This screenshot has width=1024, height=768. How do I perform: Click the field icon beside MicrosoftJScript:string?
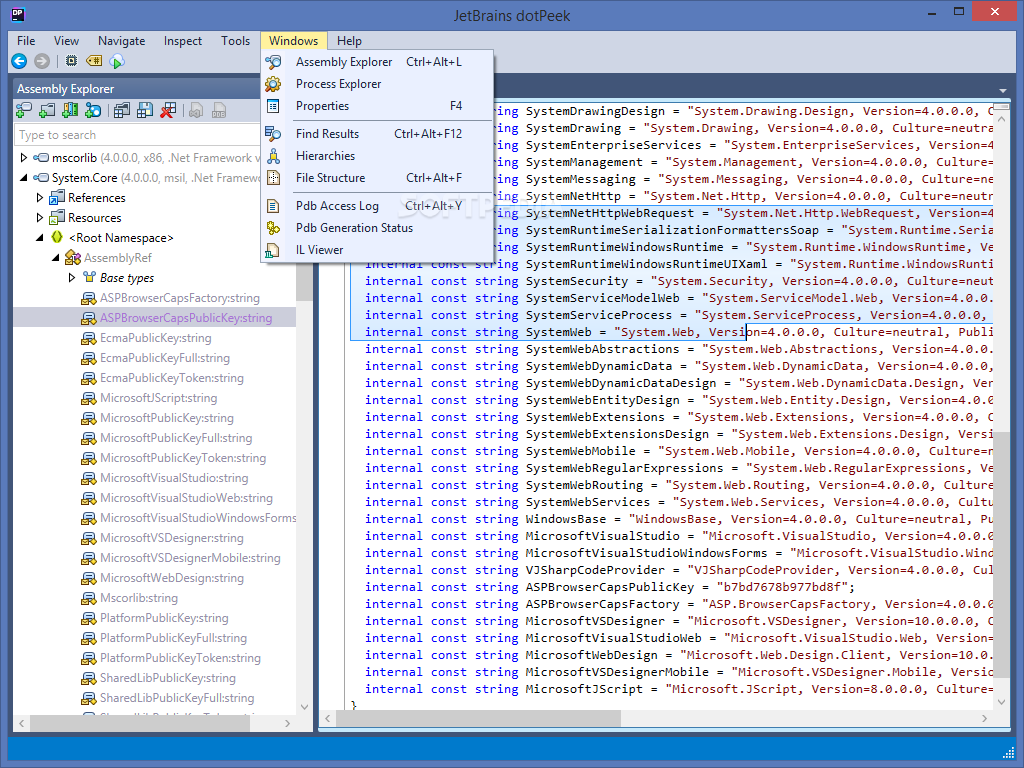pyautogui.click(x=89, y=398)
